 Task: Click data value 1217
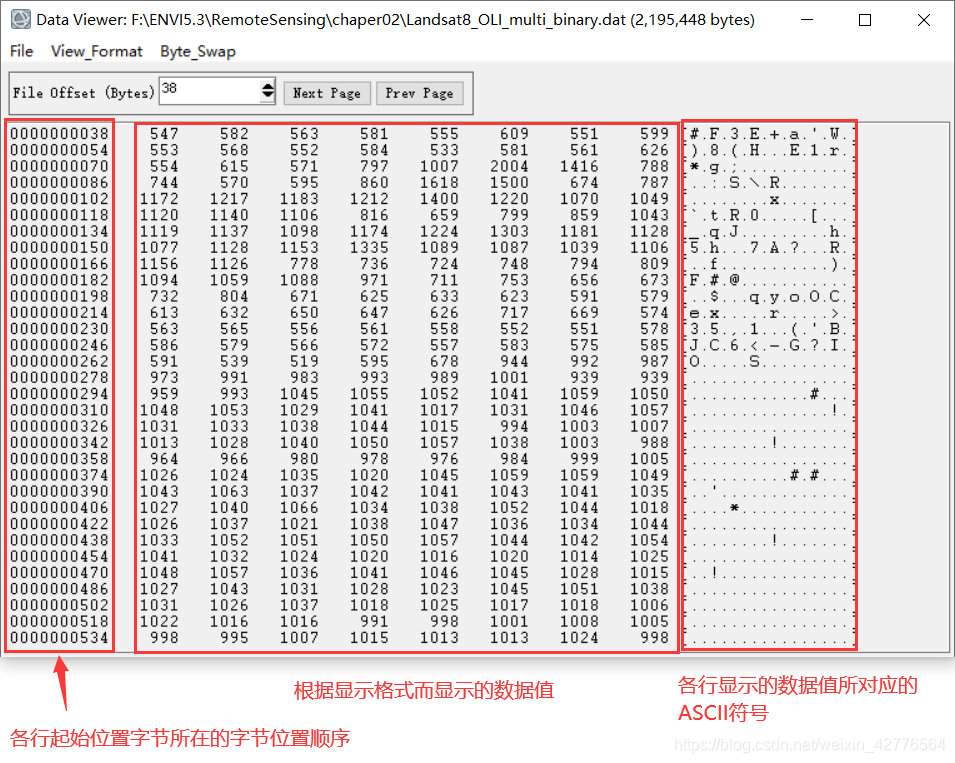[x=229, y=199]
